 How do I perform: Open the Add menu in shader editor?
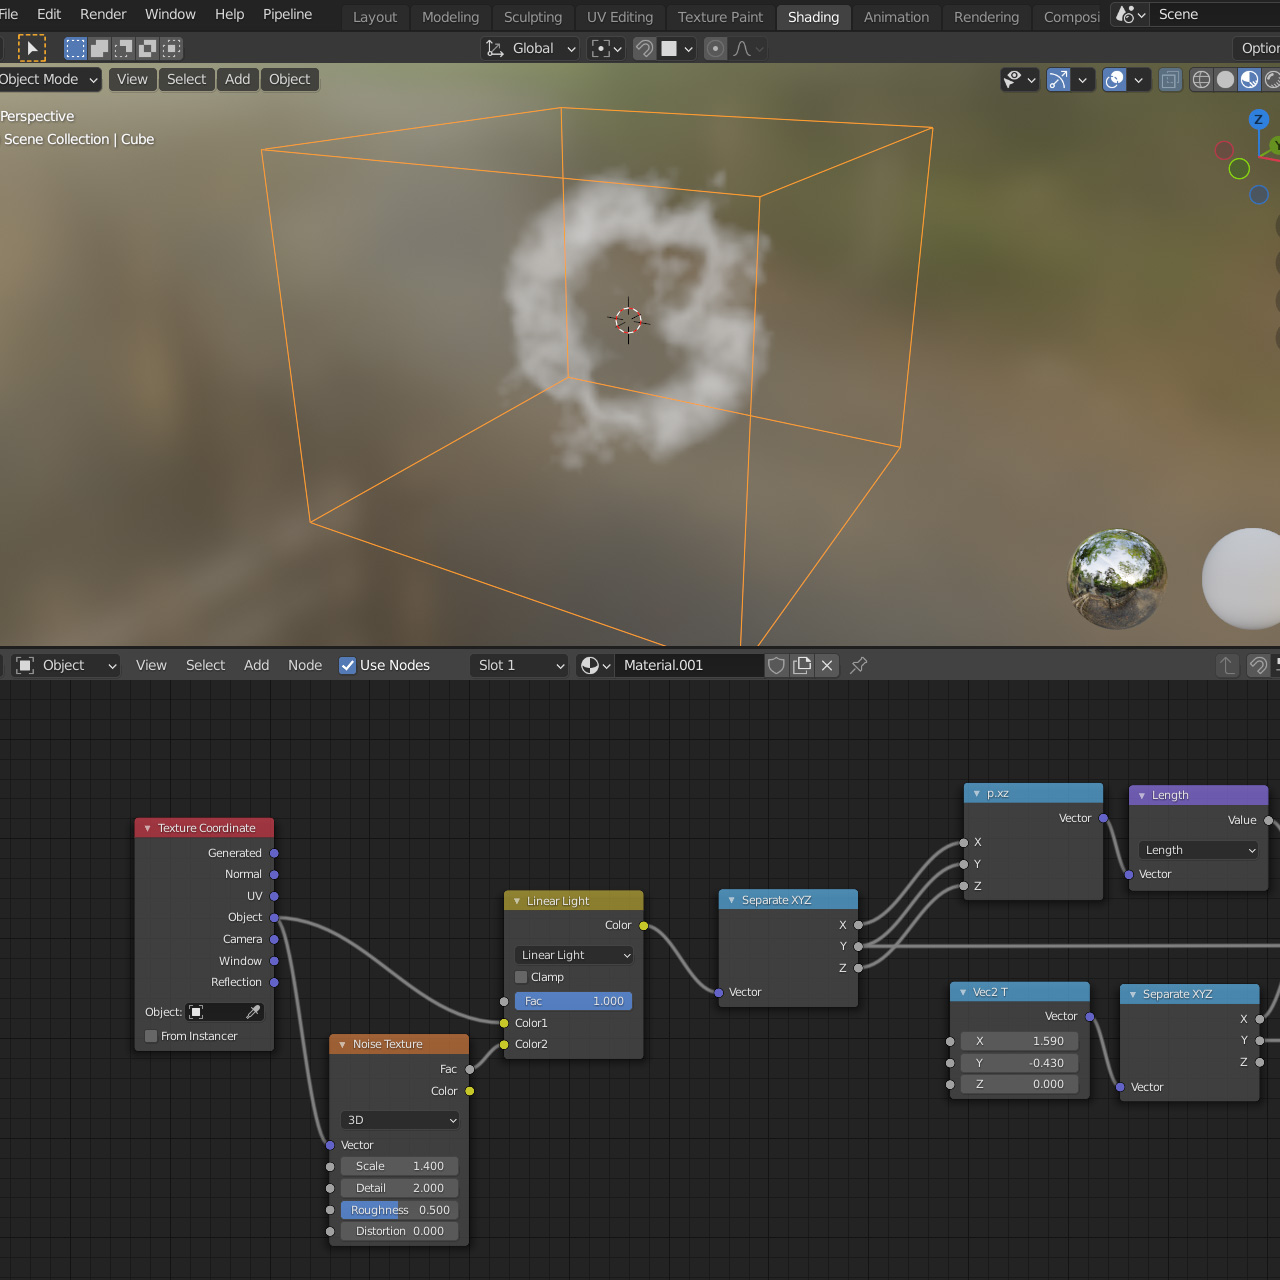pos(256,665)
